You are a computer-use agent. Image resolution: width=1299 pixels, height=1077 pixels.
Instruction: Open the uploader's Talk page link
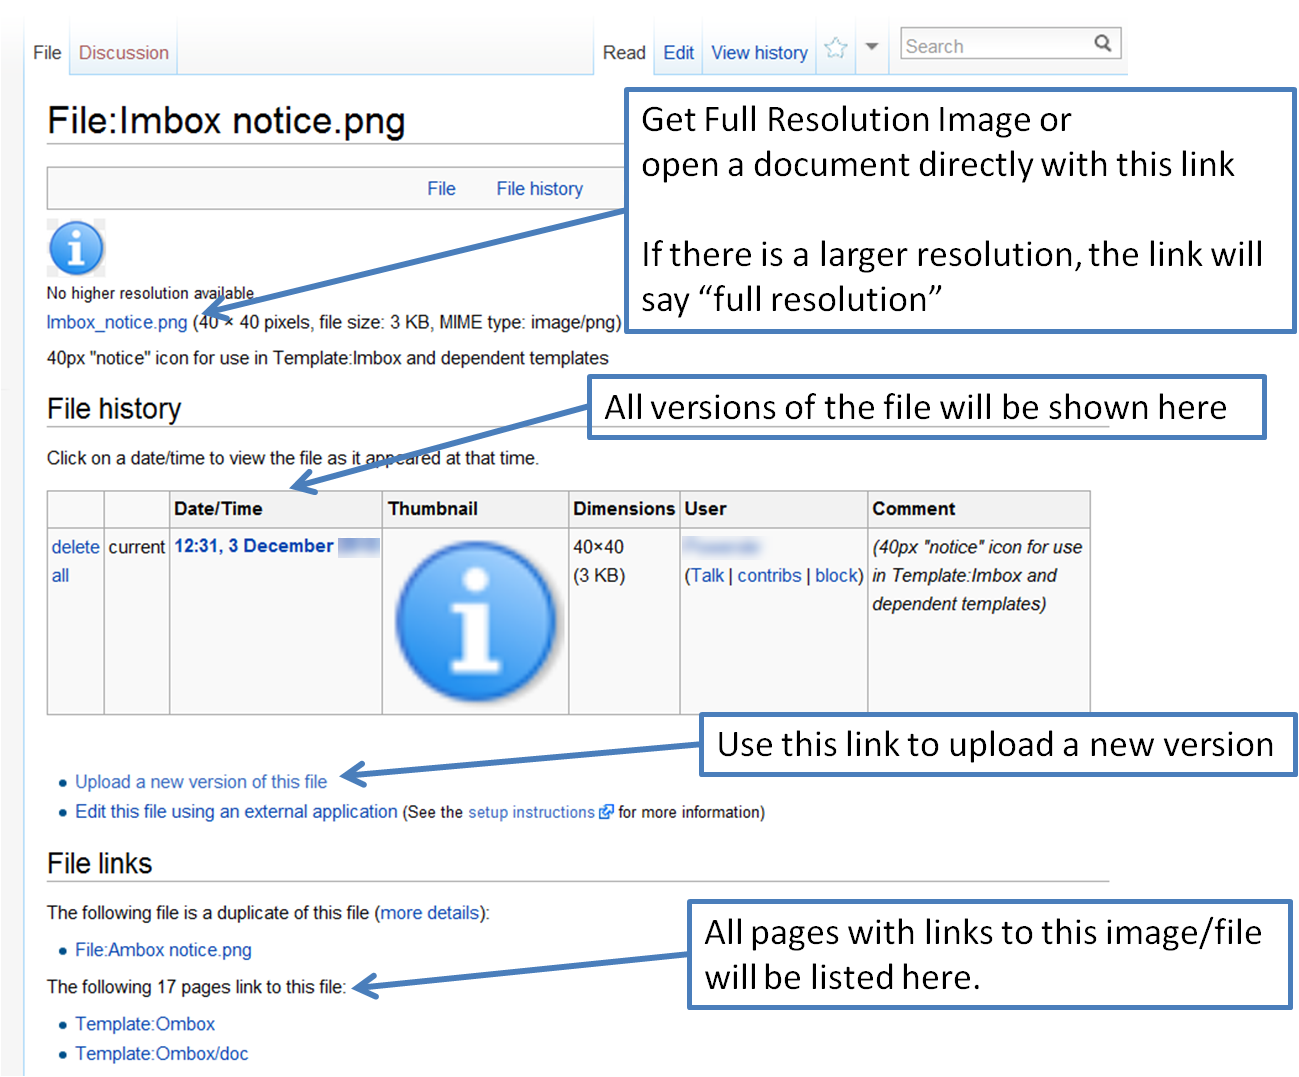(x=707, y=575)
